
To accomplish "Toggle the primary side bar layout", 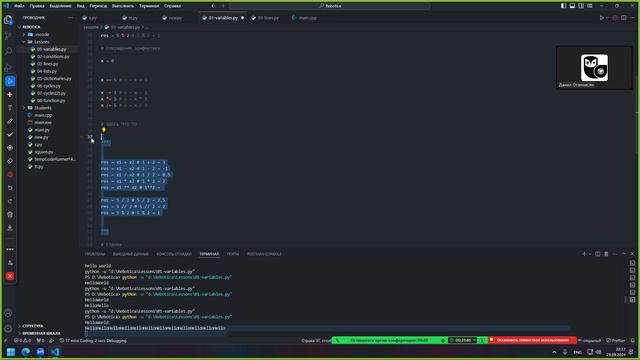I will tap(563, 6).
